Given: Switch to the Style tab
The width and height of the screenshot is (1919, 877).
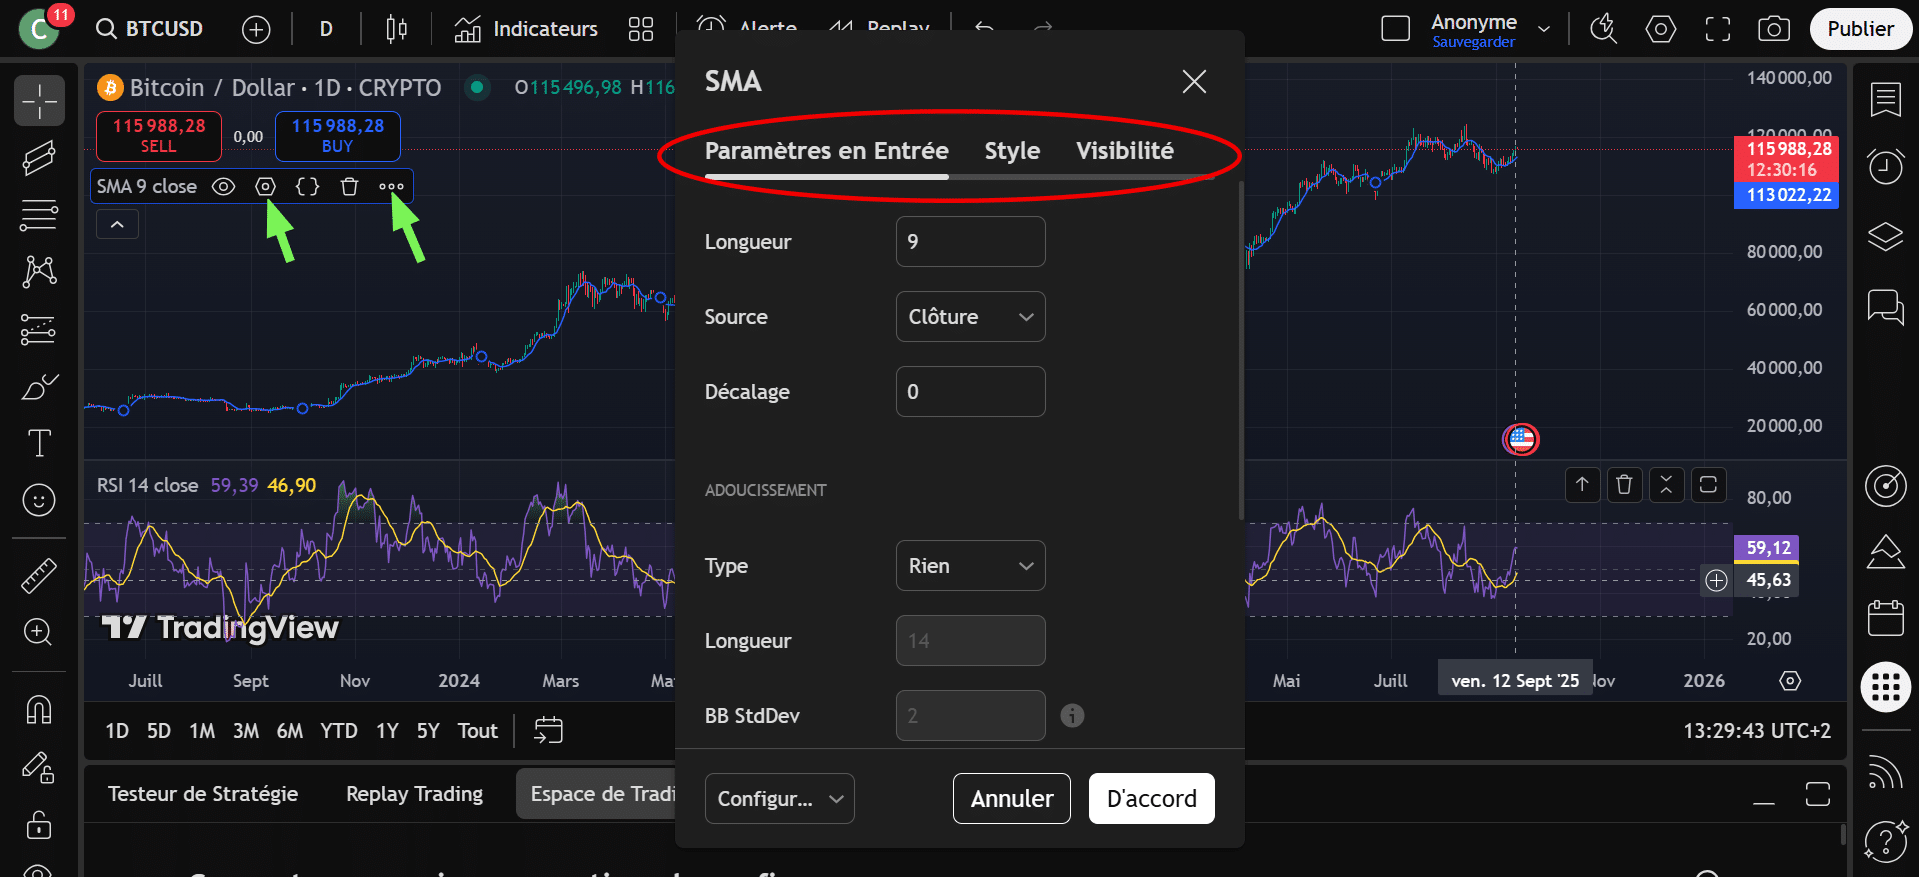Looking at the screenshot, I should tap(1012, 151).
